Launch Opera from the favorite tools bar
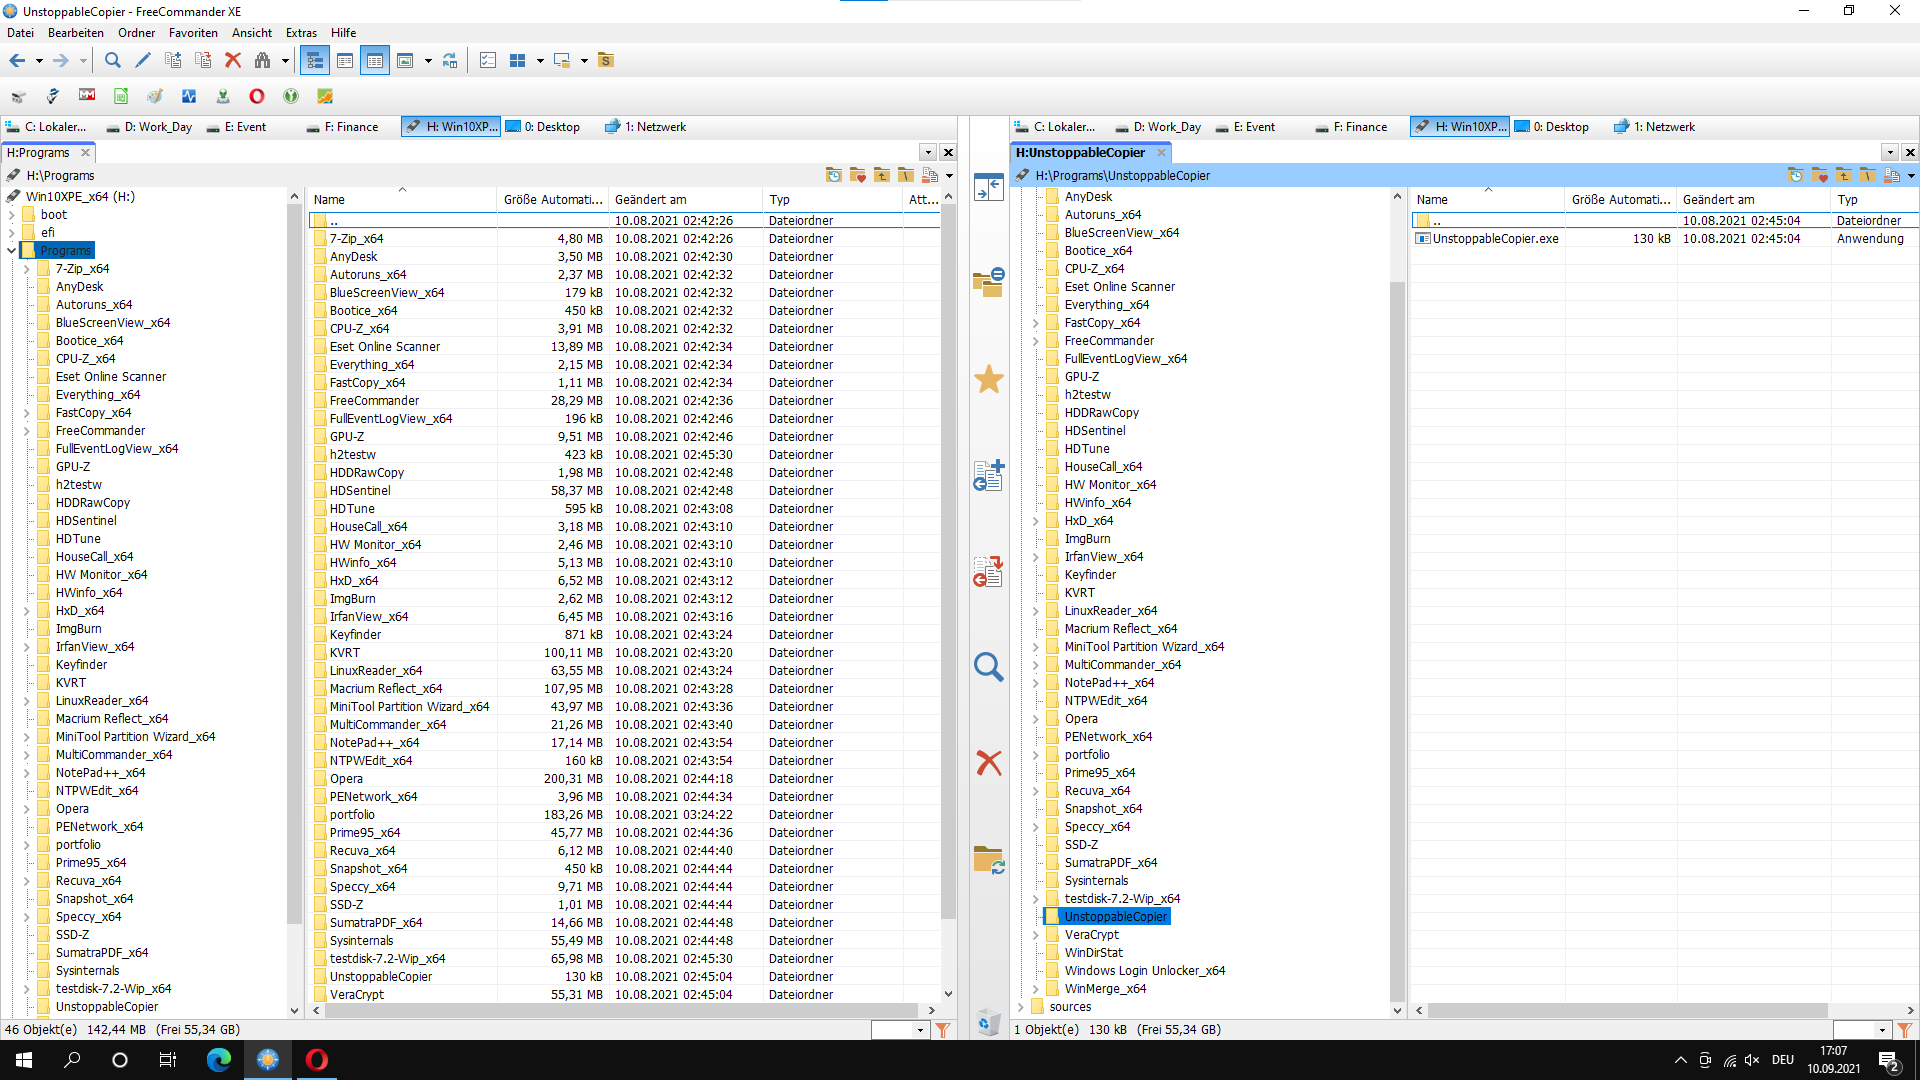1920x1080 pixels. (x=257, y=96)
